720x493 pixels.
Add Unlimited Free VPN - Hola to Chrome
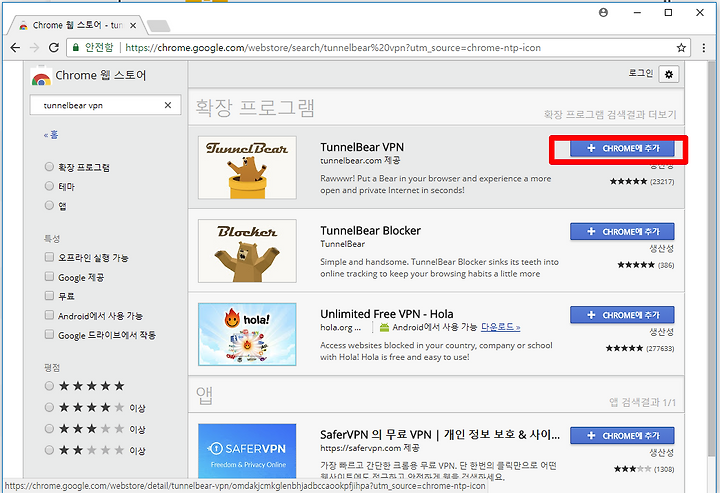(x=622, y=315)
